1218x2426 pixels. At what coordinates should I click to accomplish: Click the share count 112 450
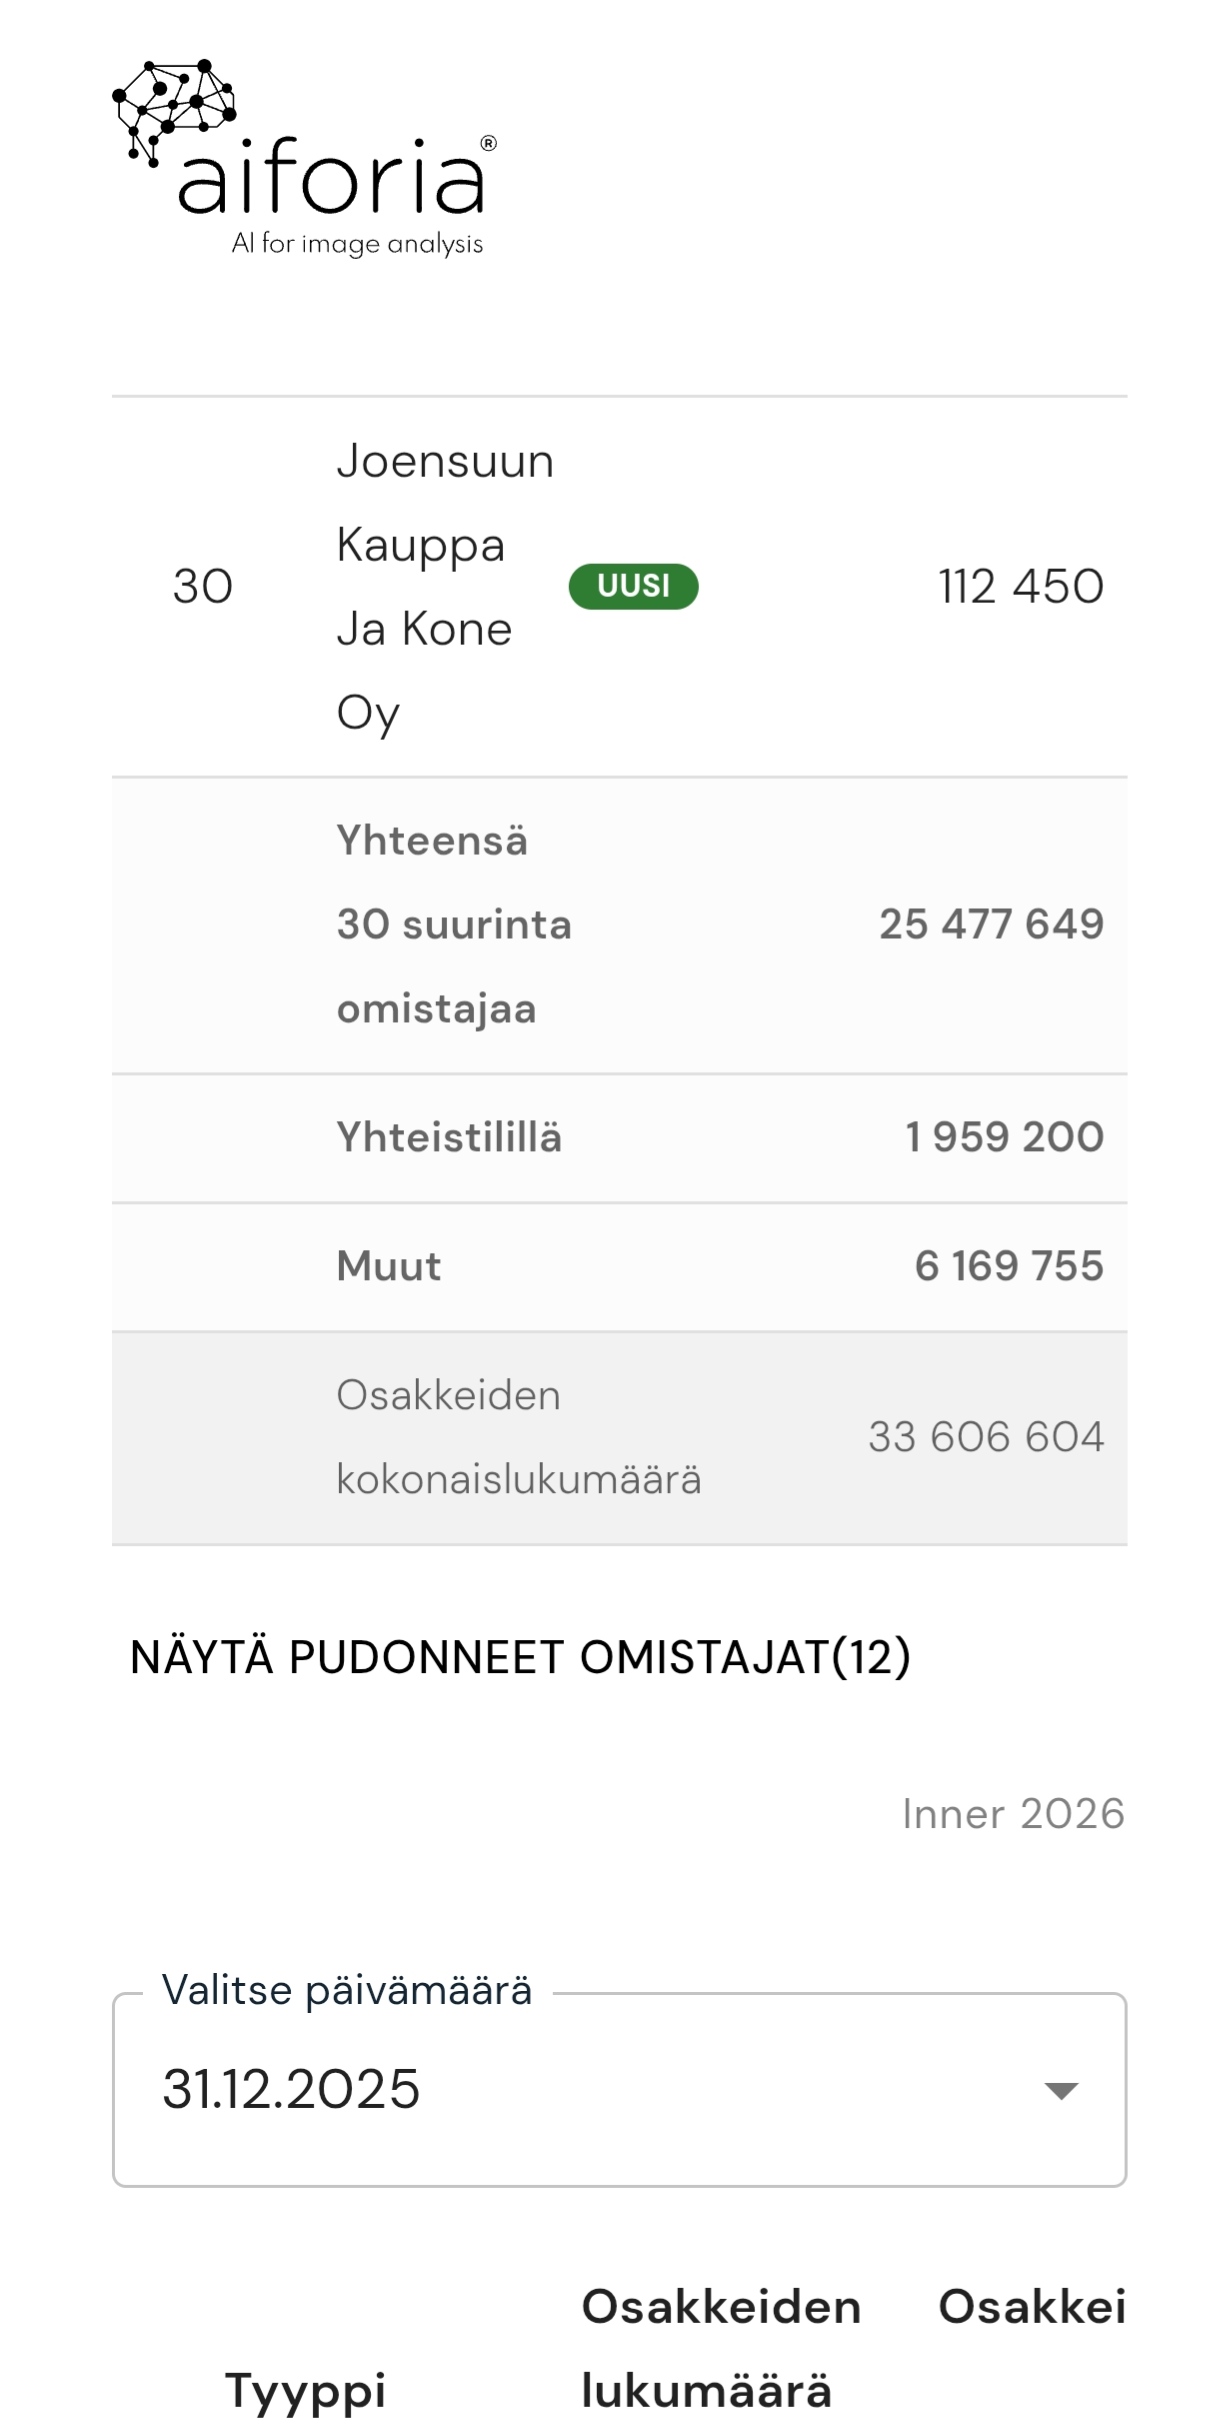(1020, 586)
